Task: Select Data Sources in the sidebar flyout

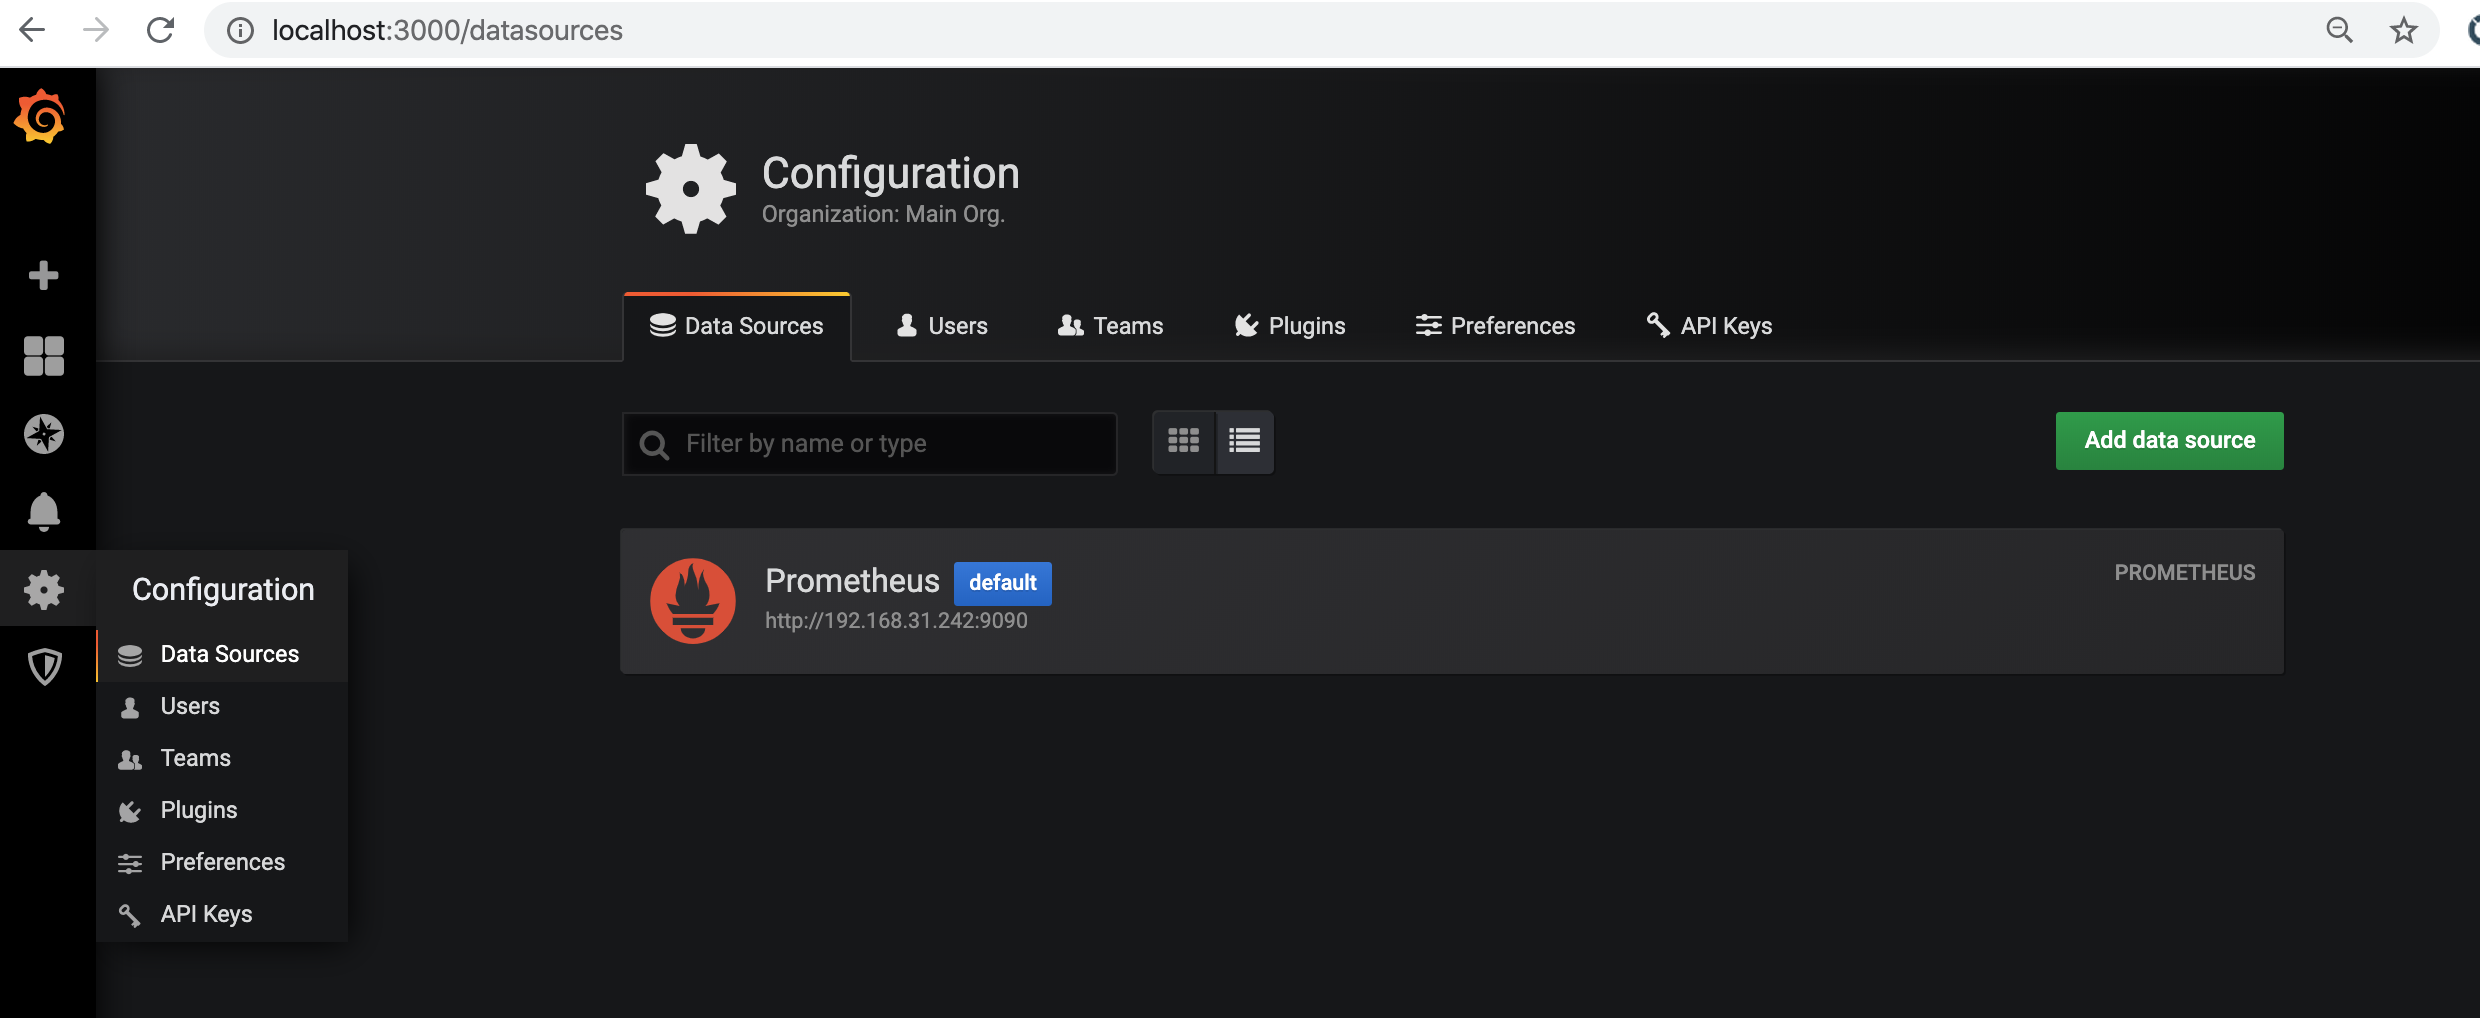Action: tap(222, 654)
